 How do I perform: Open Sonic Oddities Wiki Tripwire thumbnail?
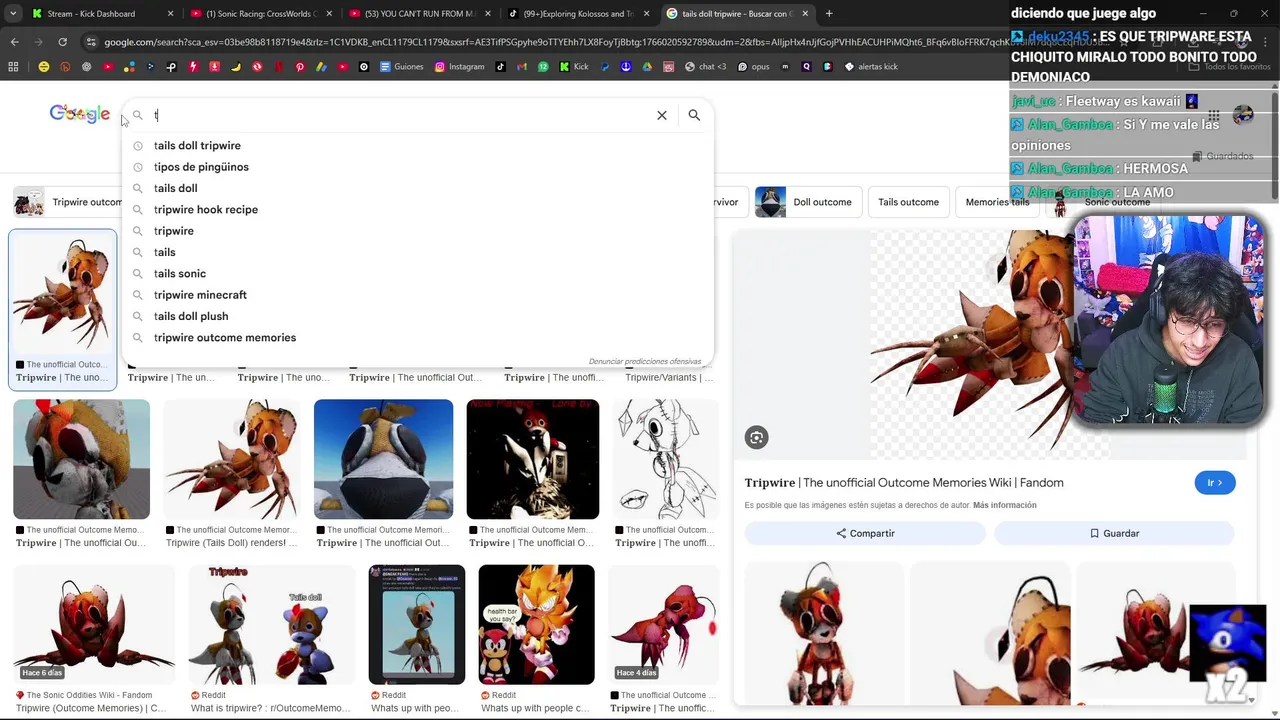pyautogui.click(x=94, y=625)
